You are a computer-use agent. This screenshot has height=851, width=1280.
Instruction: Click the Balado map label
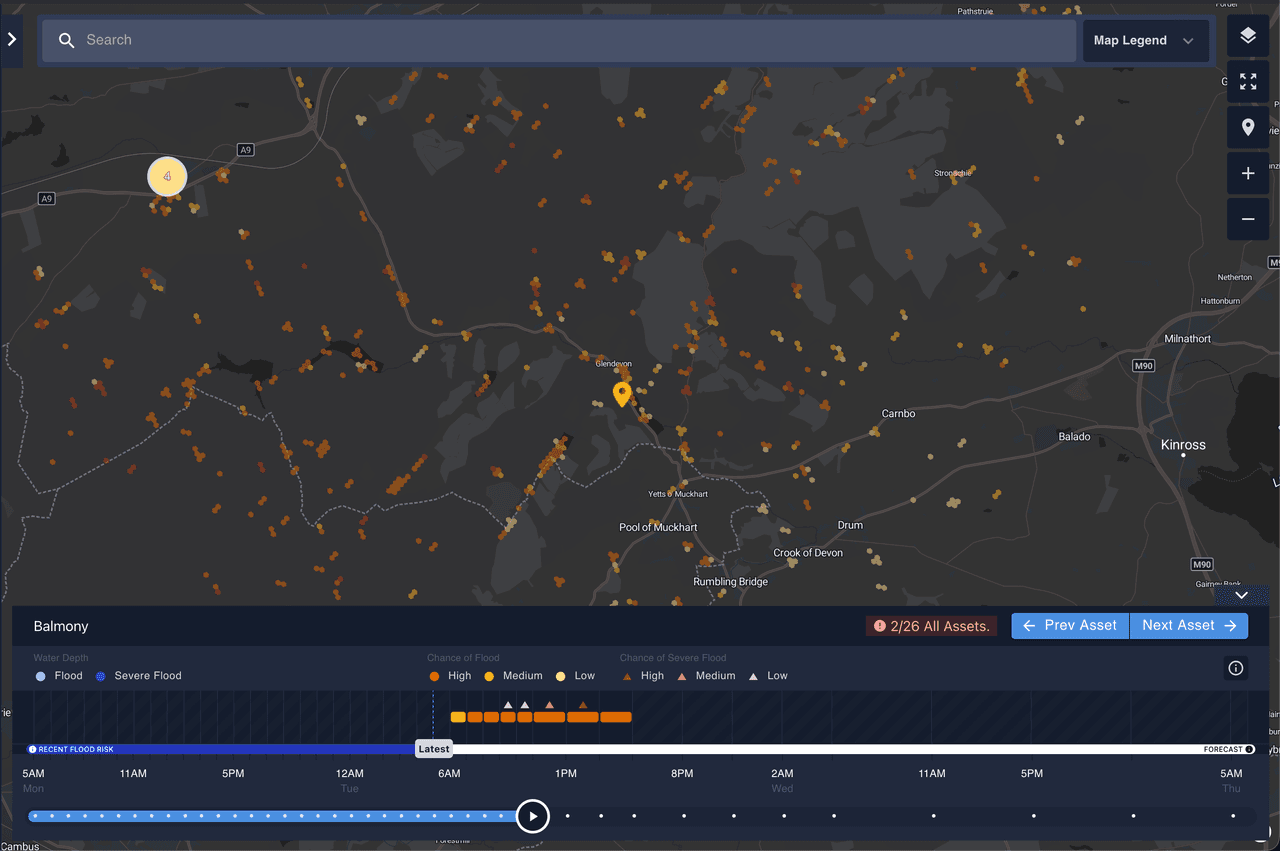point(1075,437)
